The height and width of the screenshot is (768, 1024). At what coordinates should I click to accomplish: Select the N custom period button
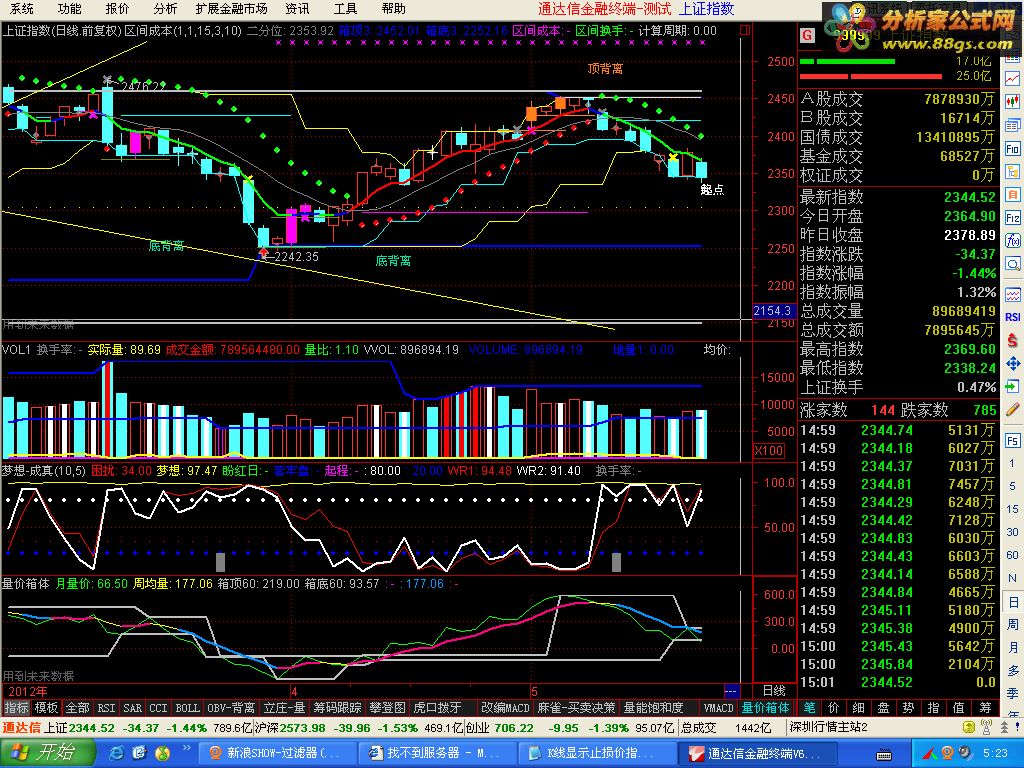click(1013, 579)
